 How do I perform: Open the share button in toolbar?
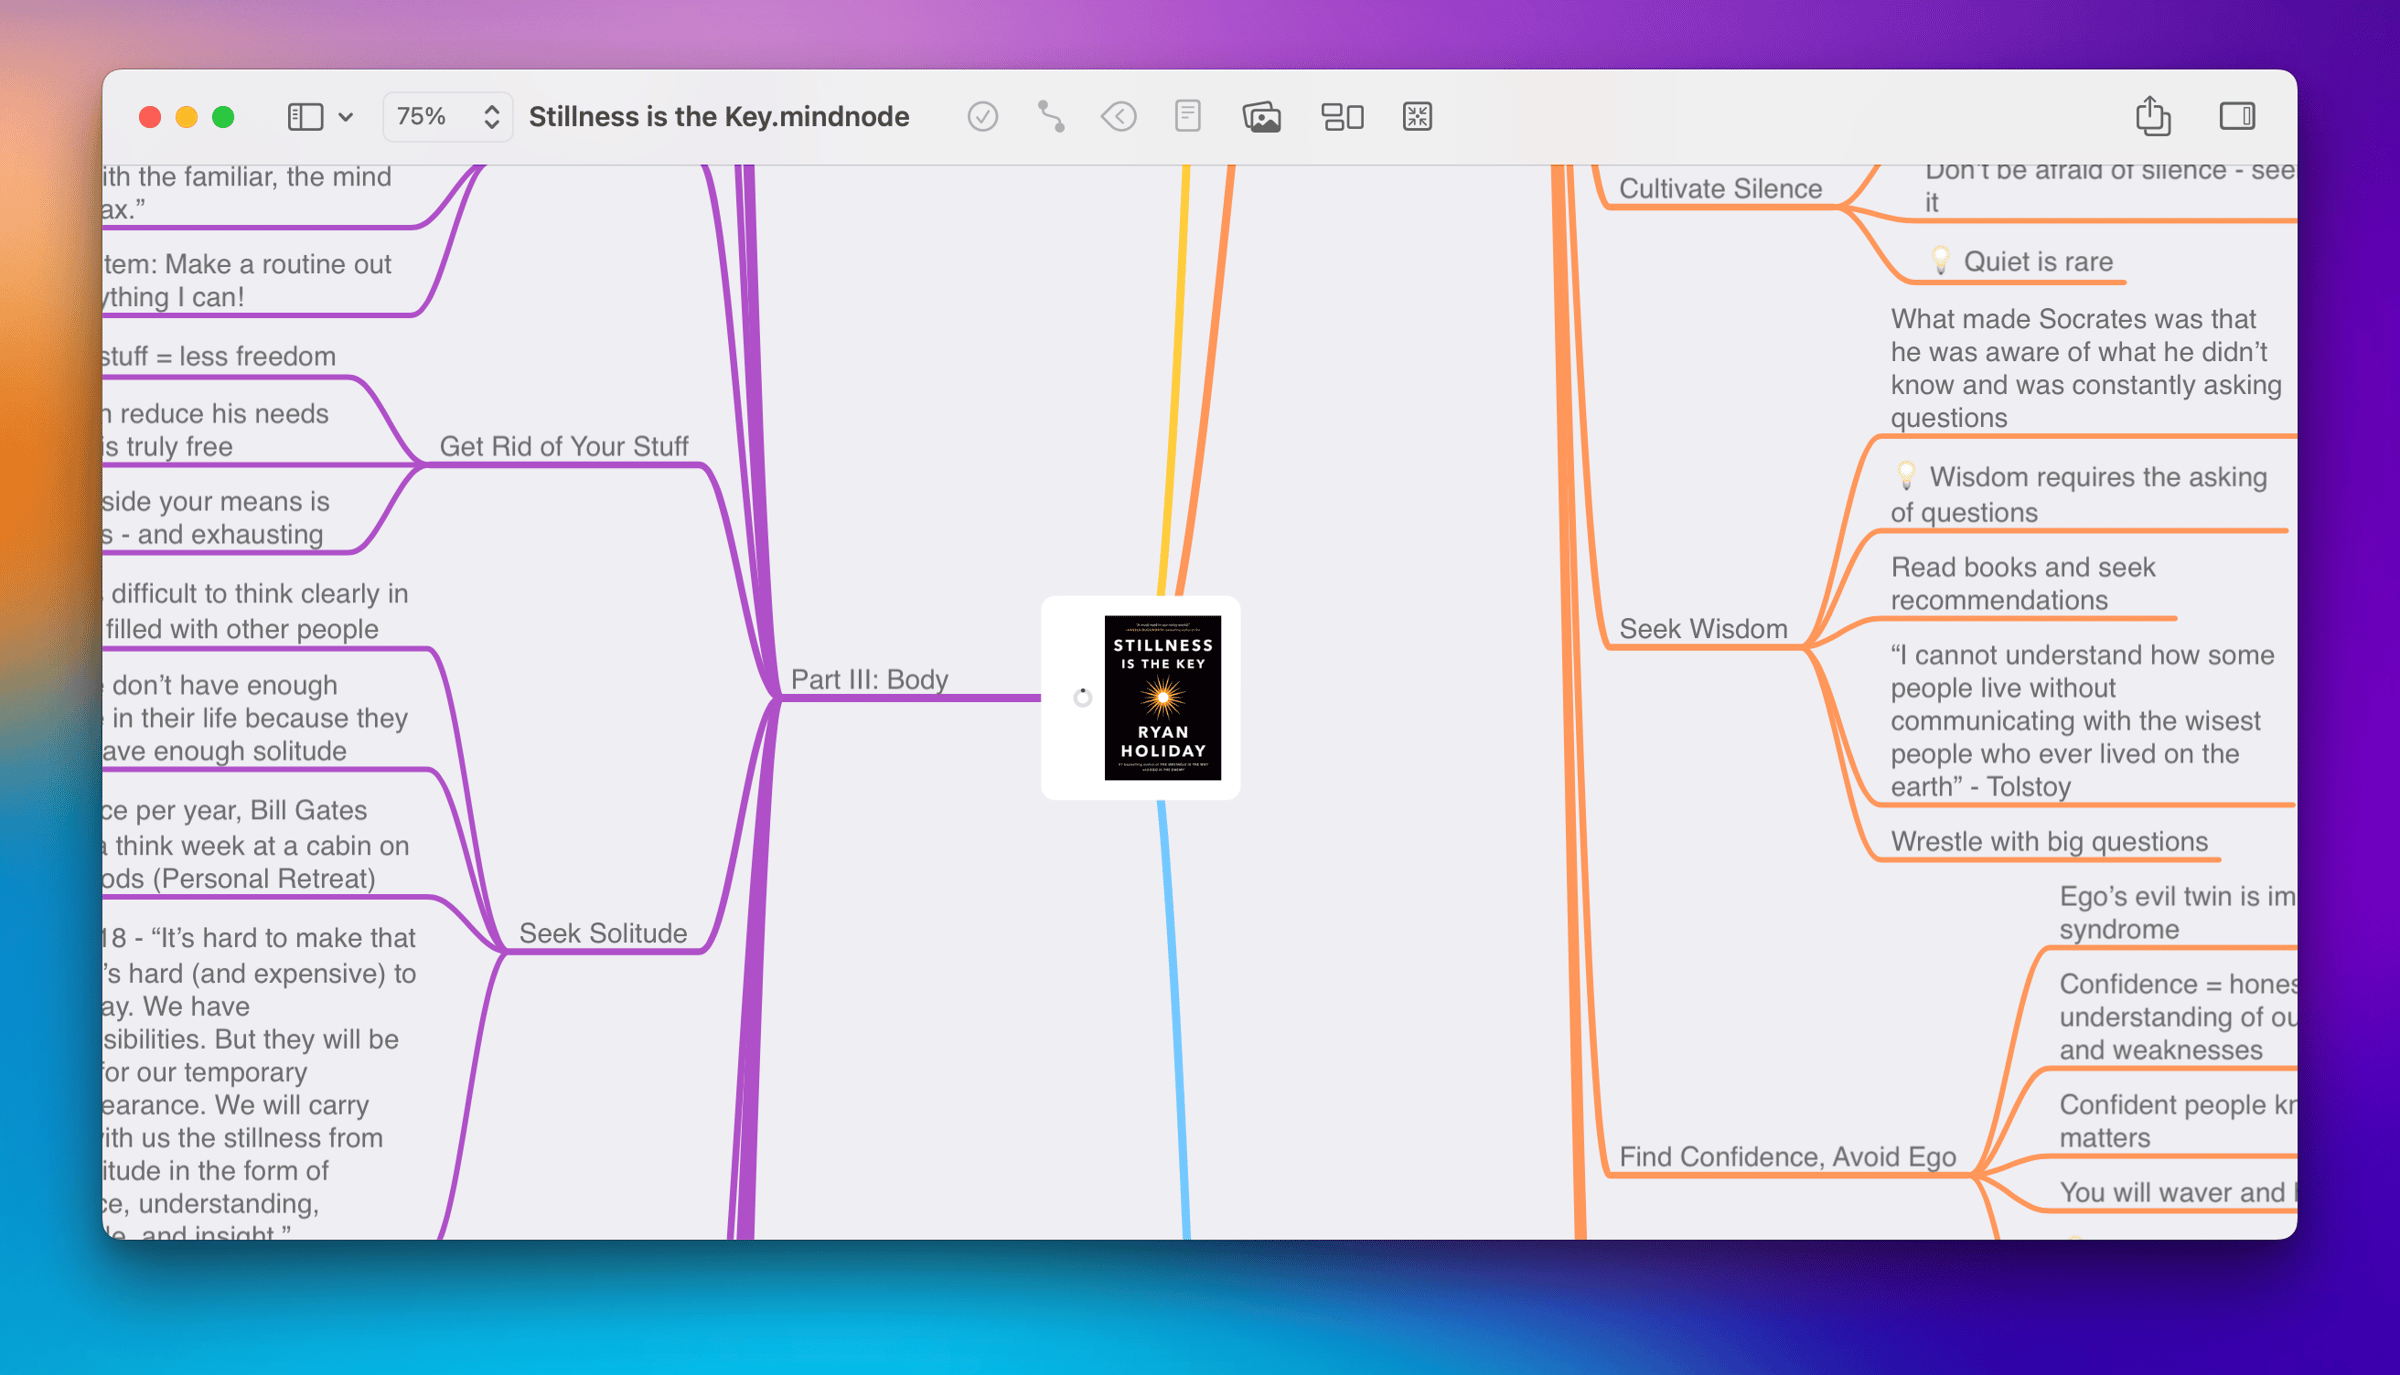point(2152,116)
